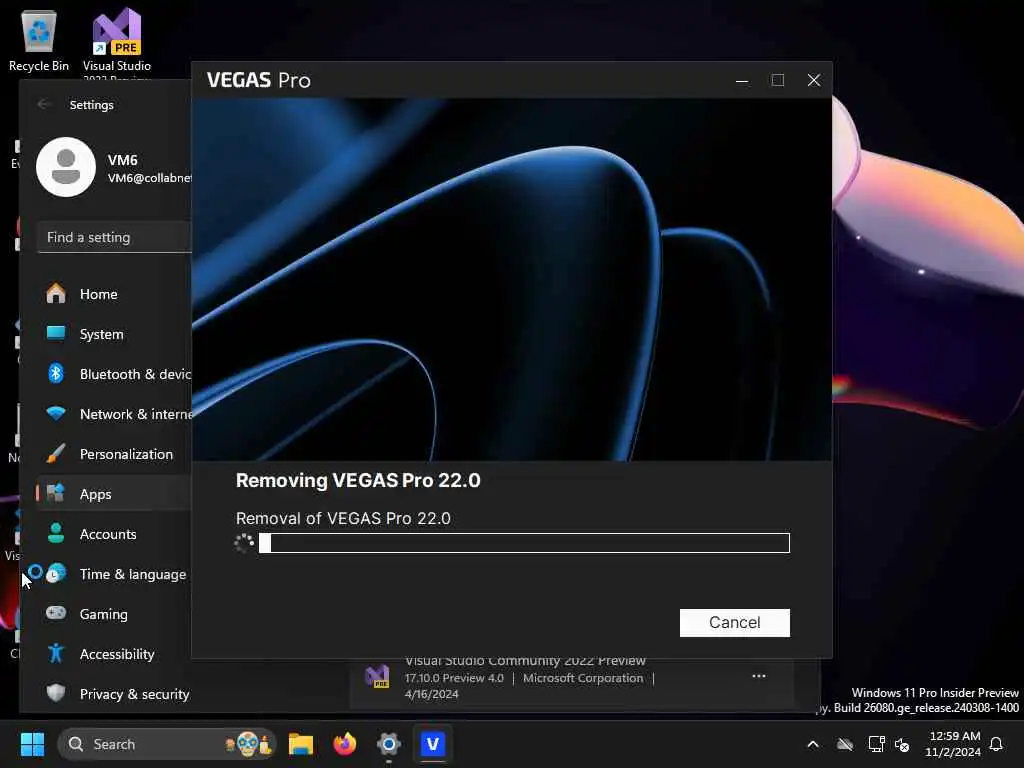This screenshot has width=1024, height=768.
Task: Click the Accessibility figure icon
Action: 56,653
